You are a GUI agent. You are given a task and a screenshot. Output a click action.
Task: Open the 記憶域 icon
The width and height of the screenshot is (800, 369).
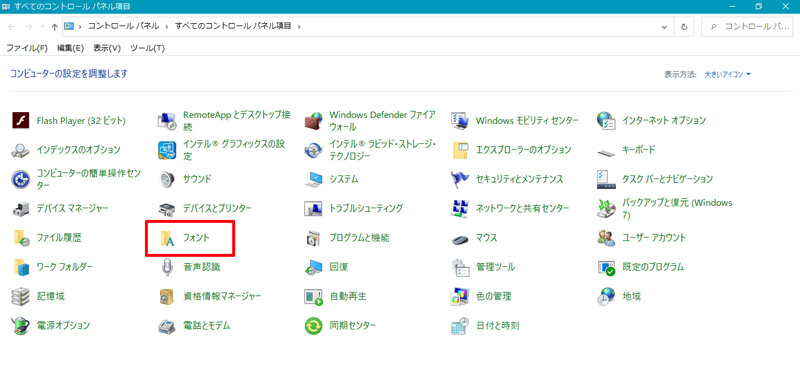pyautogui.click(x=21, y=296)
